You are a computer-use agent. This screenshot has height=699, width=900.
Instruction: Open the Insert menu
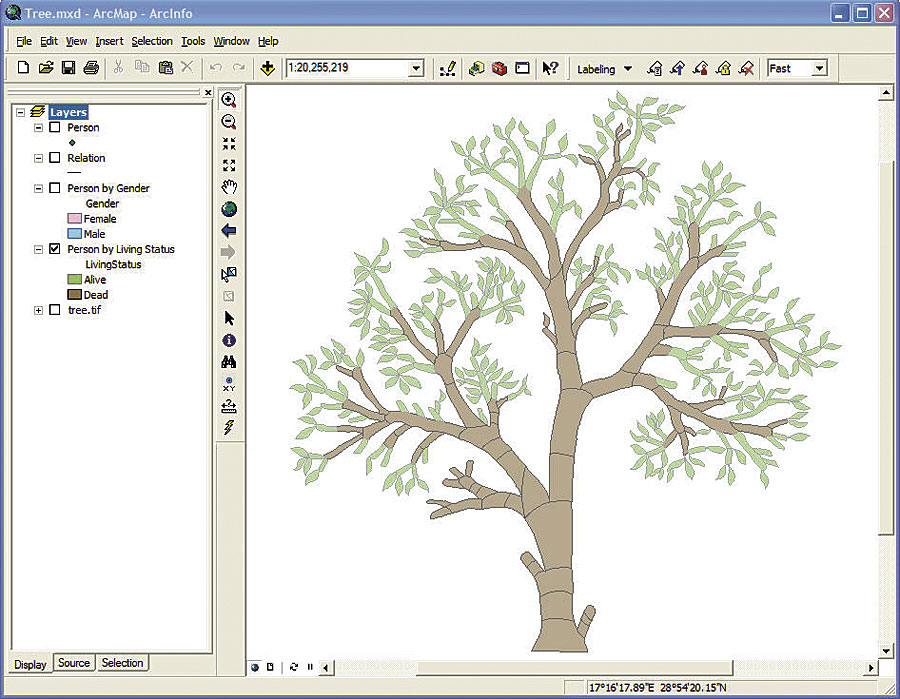click(109, 41)
